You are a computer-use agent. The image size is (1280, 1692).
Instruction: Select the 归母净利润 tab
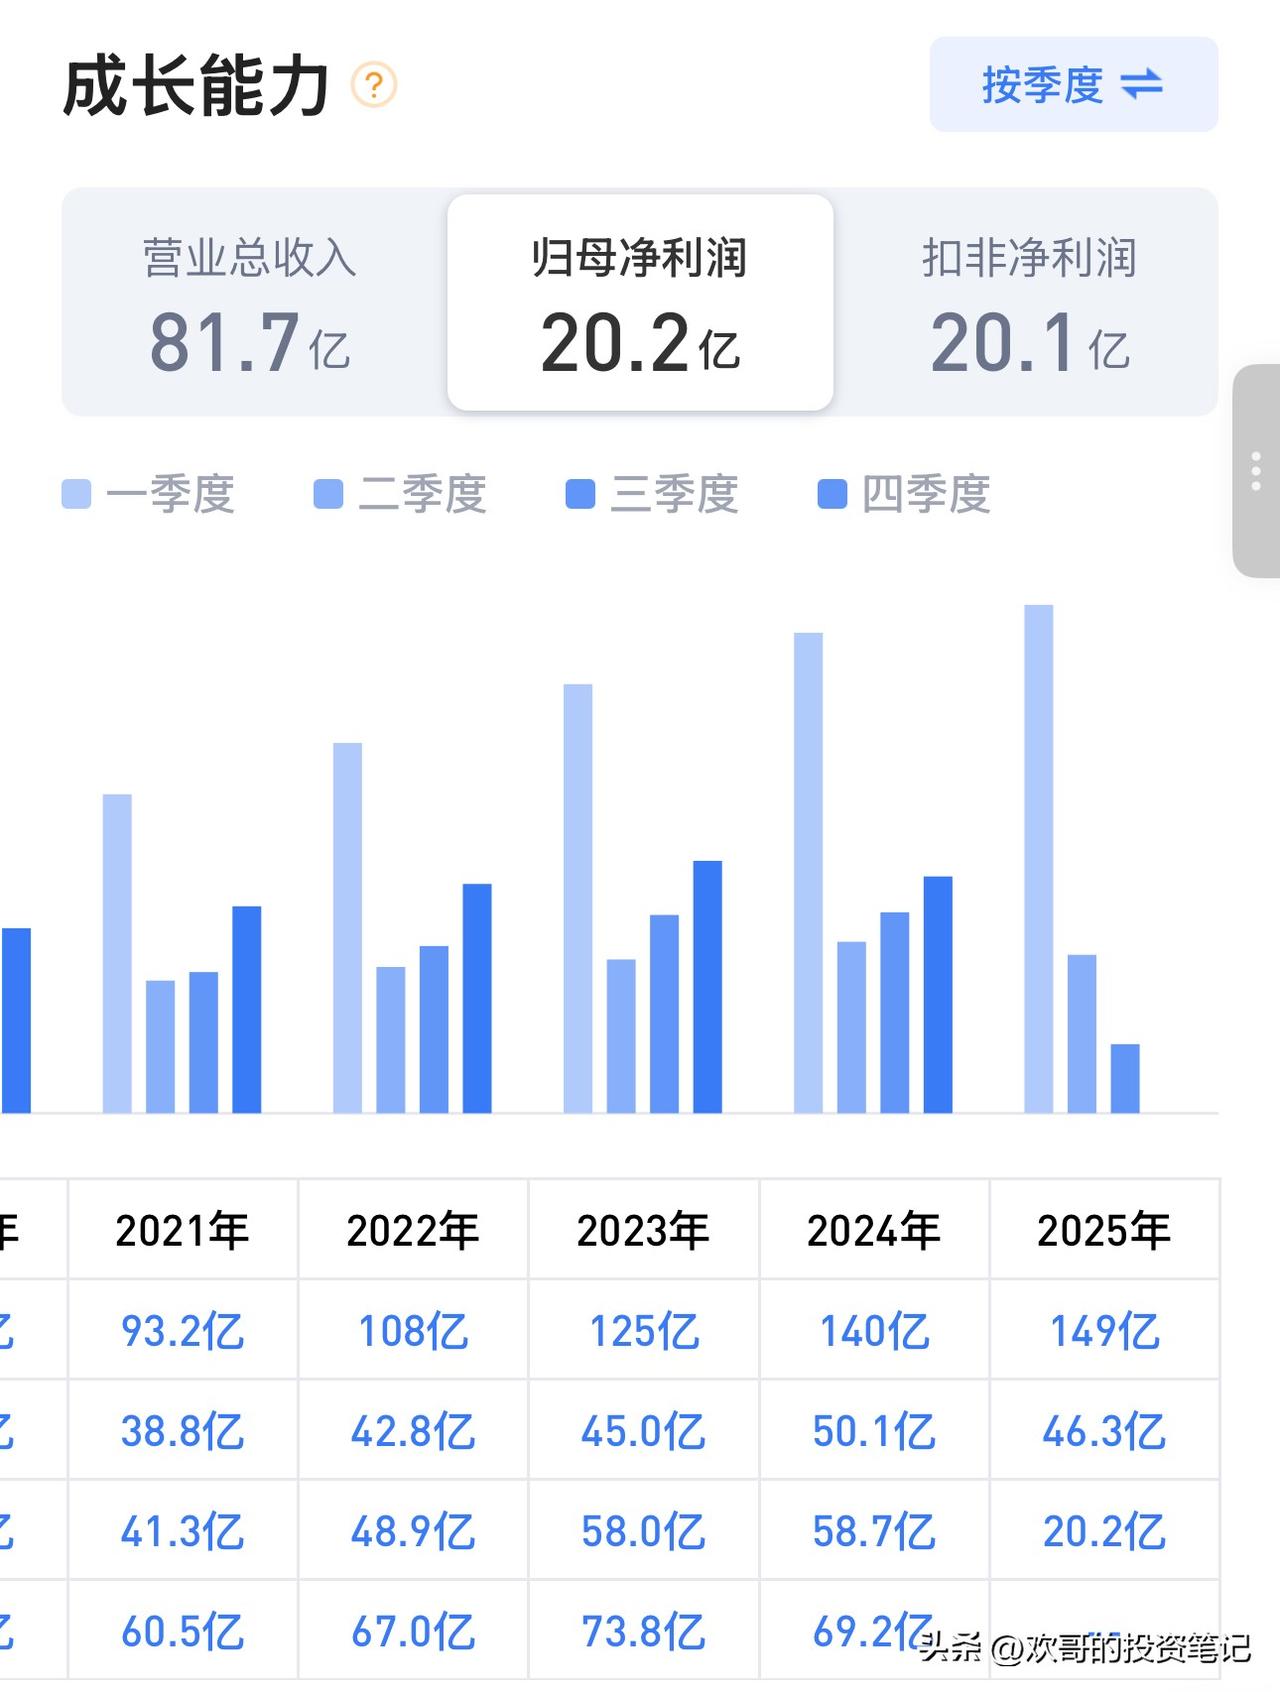640,303
